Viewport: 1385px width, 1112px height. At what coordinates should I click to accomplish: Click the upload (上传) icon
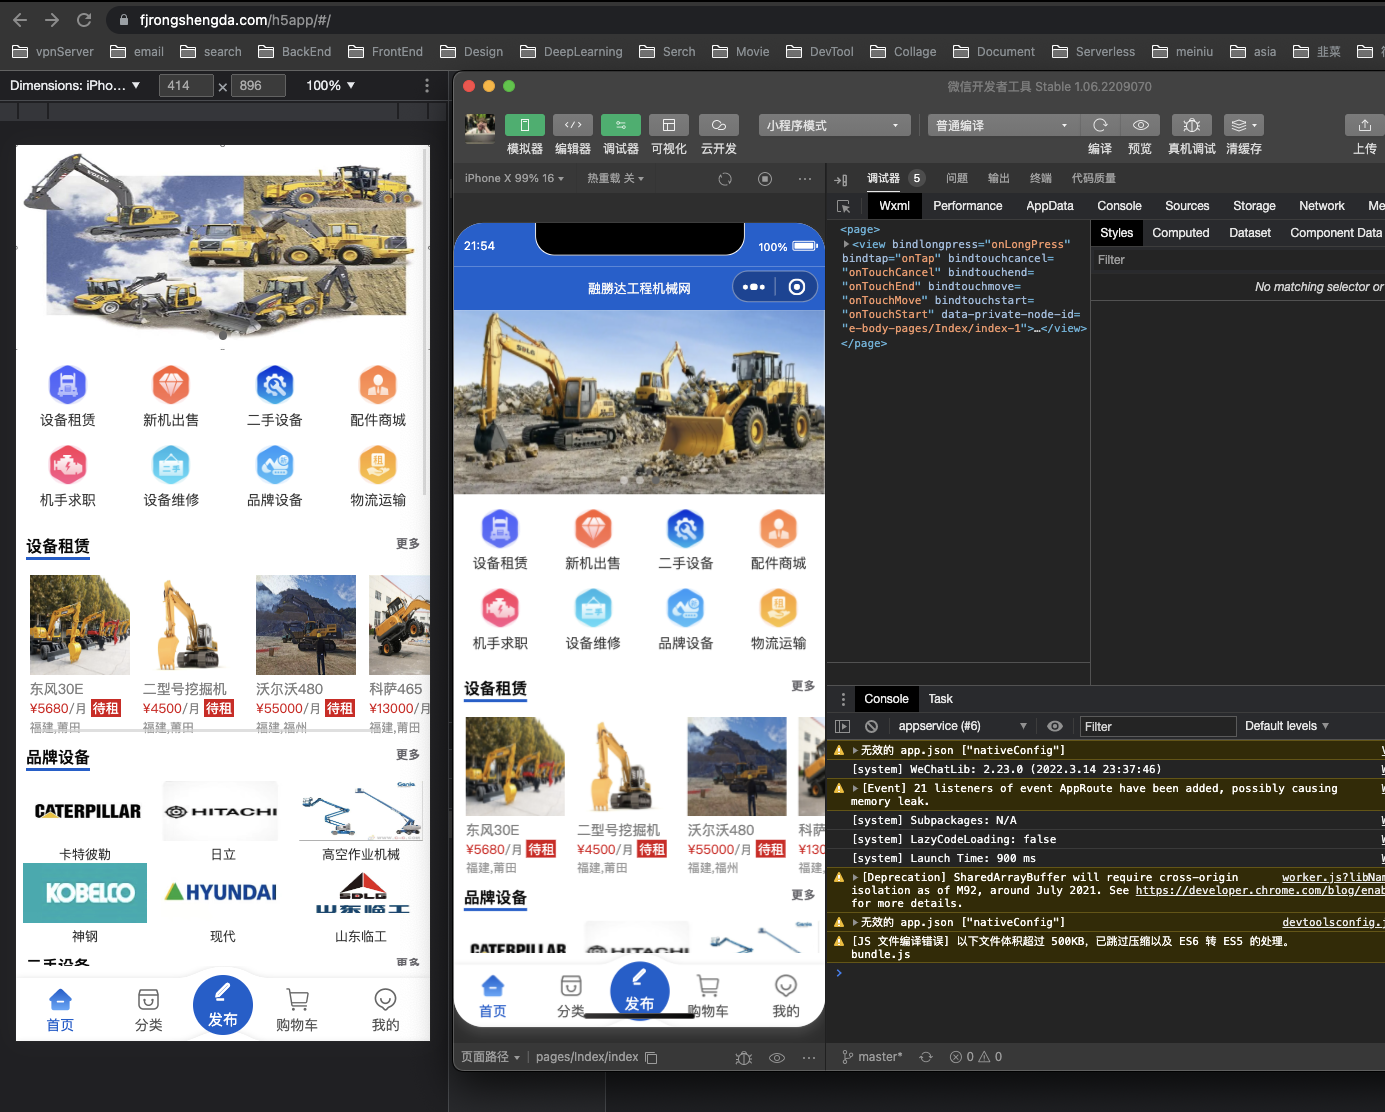1365,125
